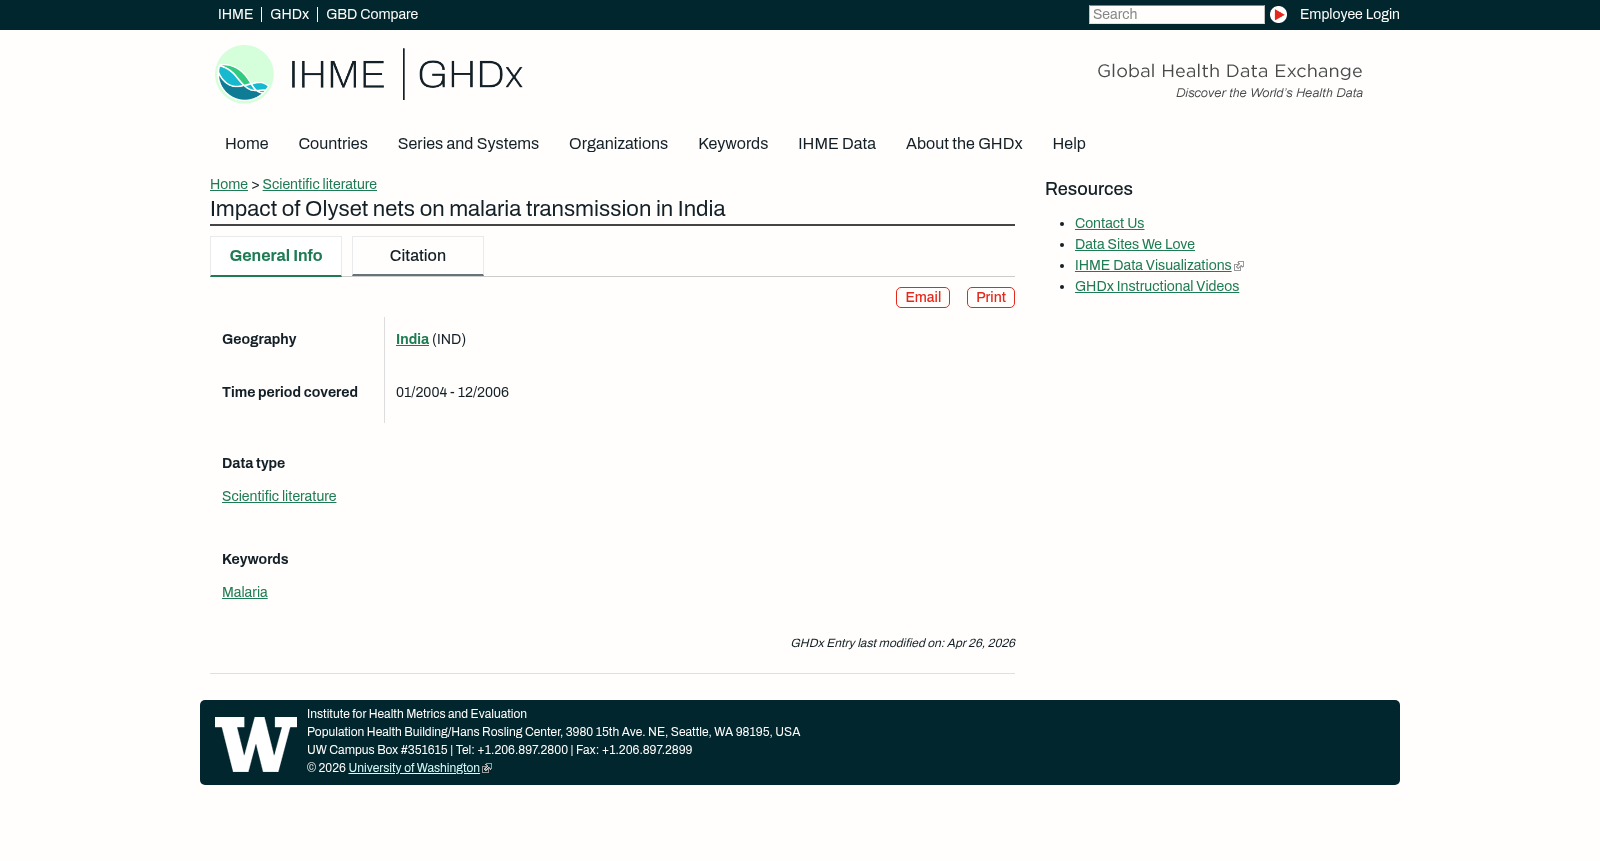Click Scientific literature breadcrumb link
The height and width of the screenshot is (861, 1600).
click(320, 184)
